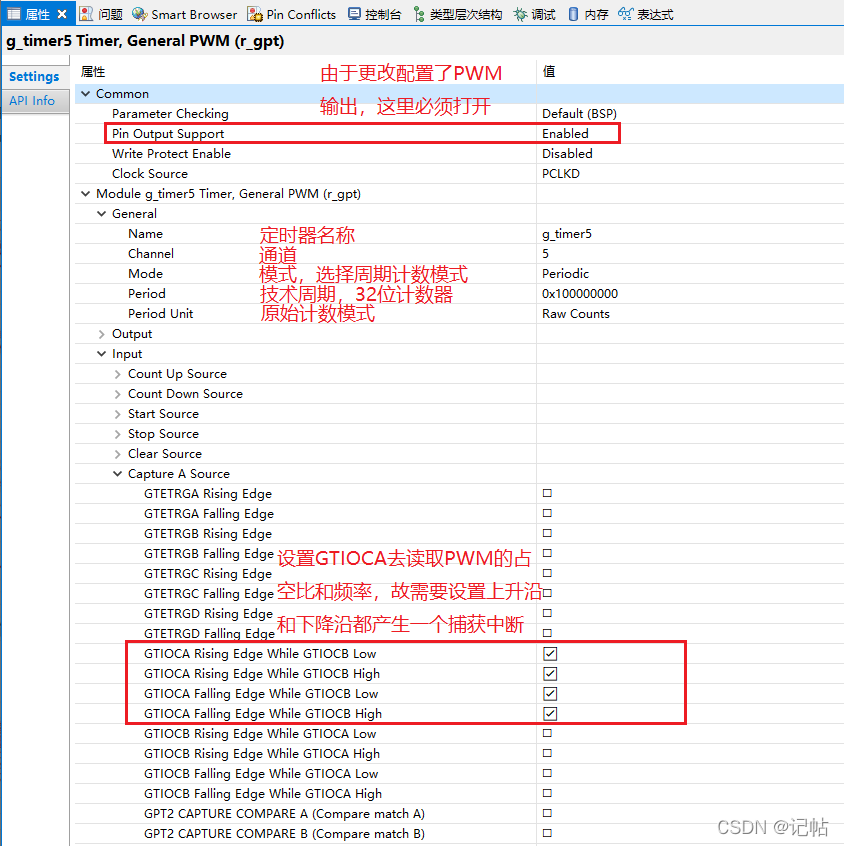Check GTIOCB Falling Edge While GTIOCA High
The height and width of the screenshot is (846, 844).
click(x=547, y=793)
